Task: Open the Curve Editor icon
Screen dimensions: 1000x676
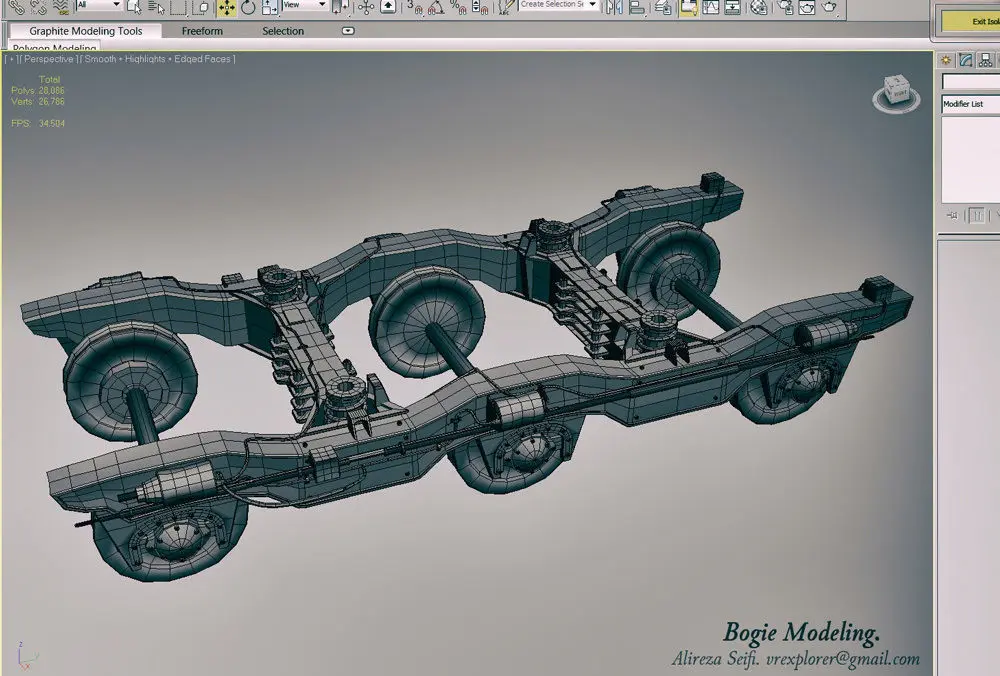Action: point(710,7)
